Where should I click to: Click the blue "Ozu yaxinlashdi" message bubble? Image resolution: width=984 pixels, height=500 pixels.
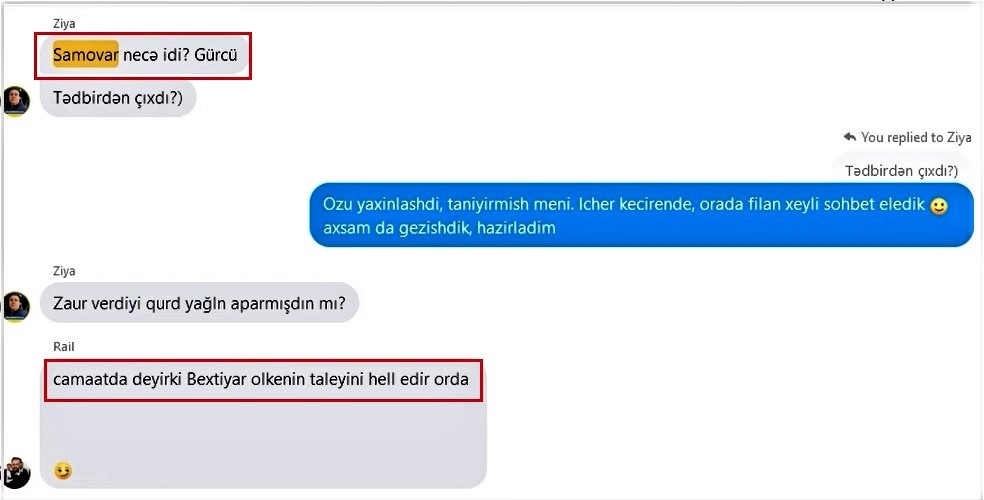click(x=641, y=215)
